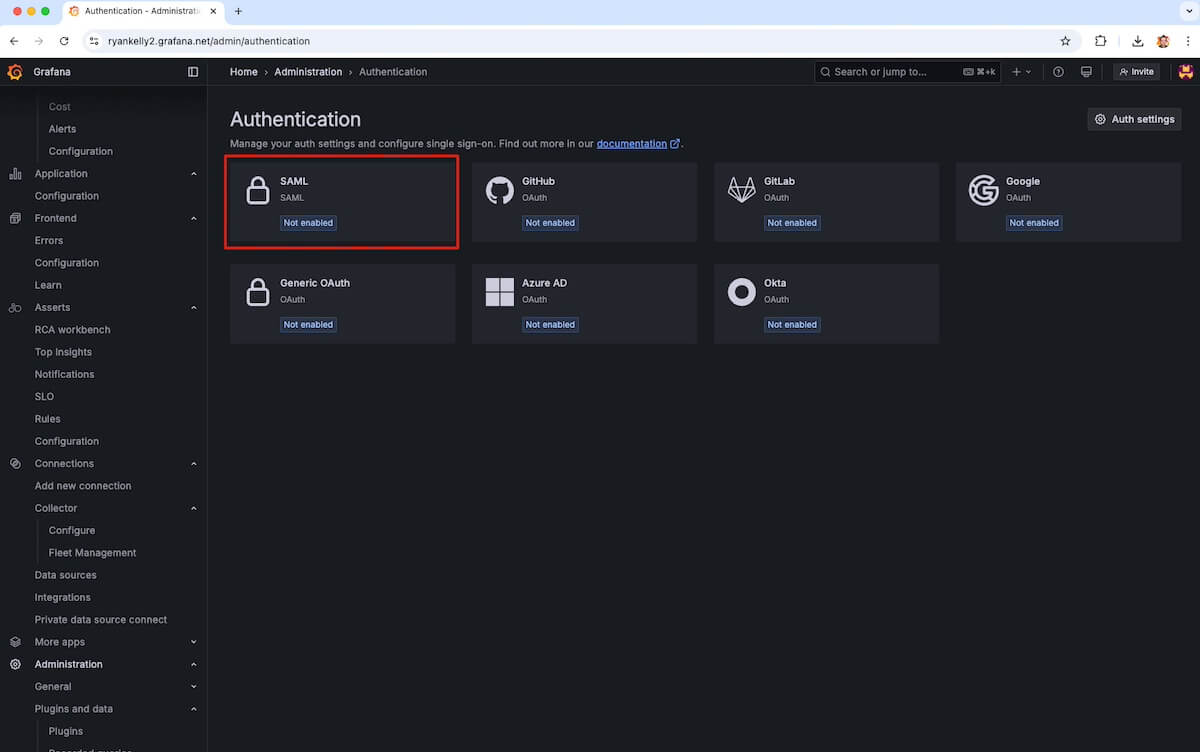
Task: Open the documentation link
Action: 638,144
